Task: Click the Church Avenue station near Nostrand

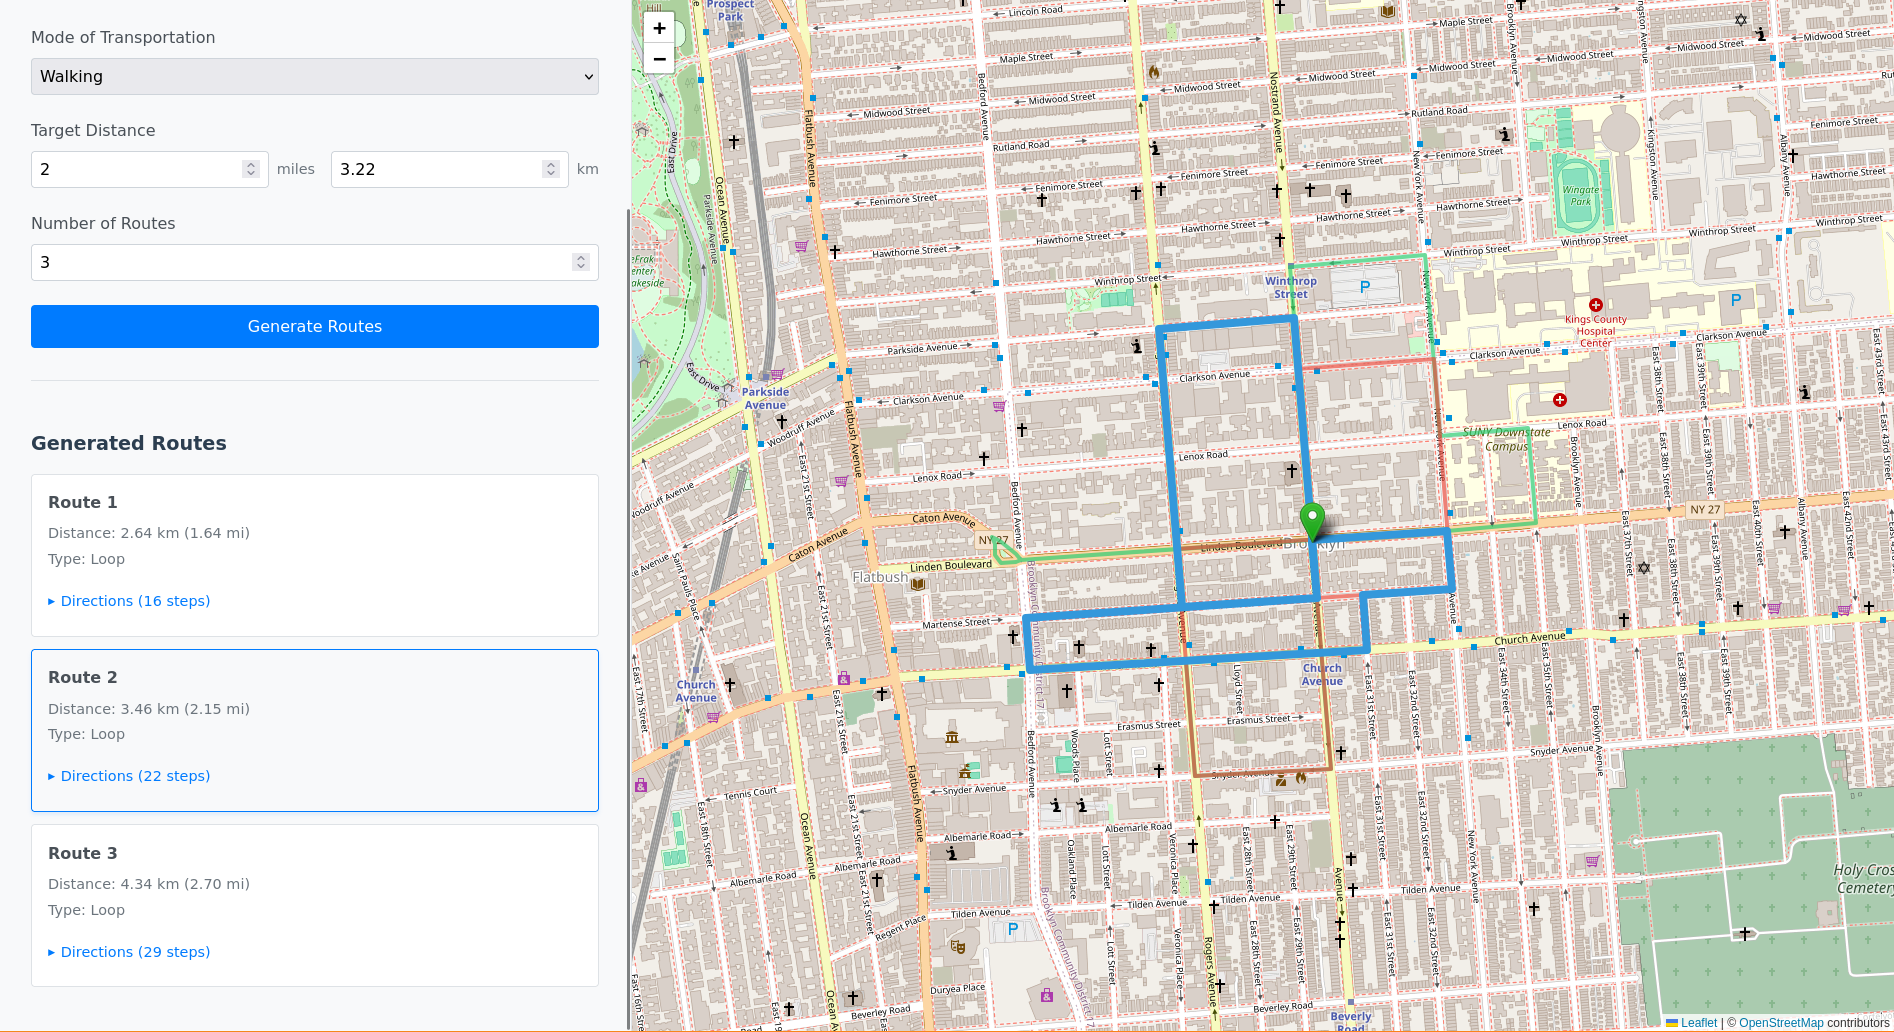Action: tap(1321, 674)
